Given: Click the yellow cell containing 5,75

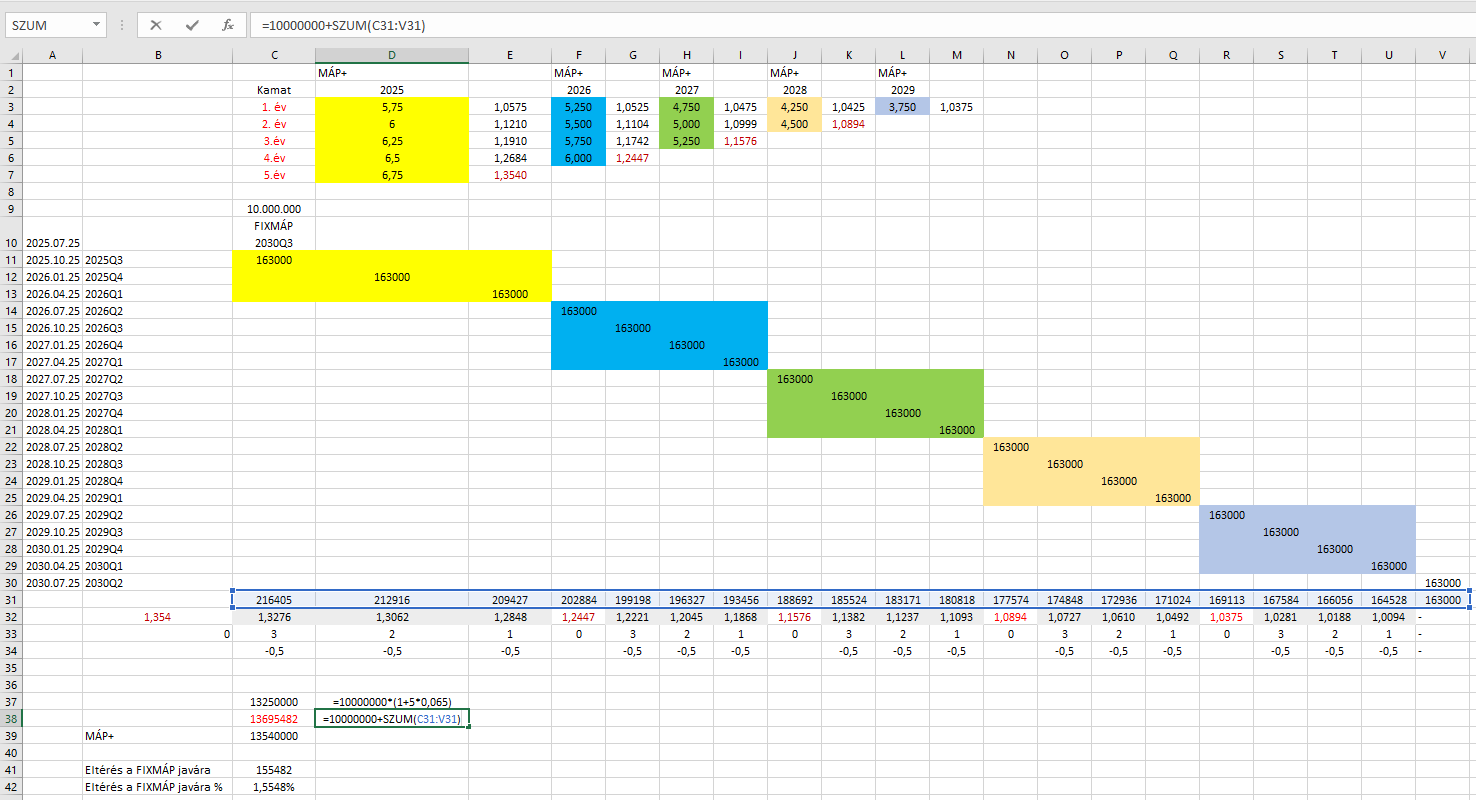Looking at the screenshot, I should tap(391, 107).
